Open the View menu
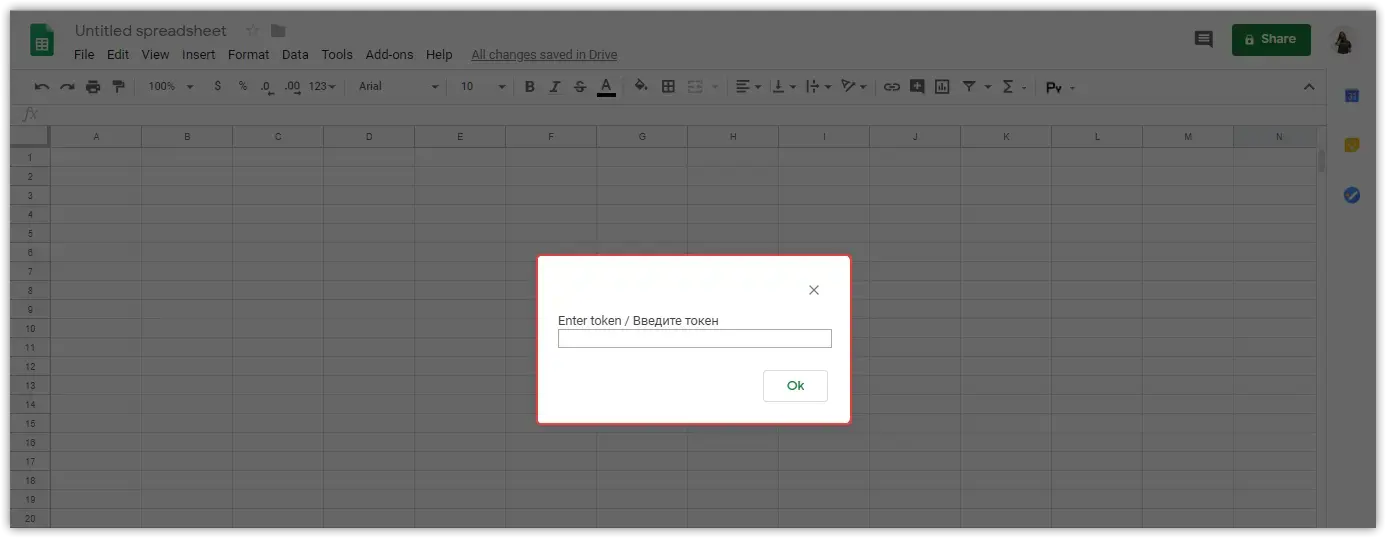The image size is (1386, 538). [155, 55]
